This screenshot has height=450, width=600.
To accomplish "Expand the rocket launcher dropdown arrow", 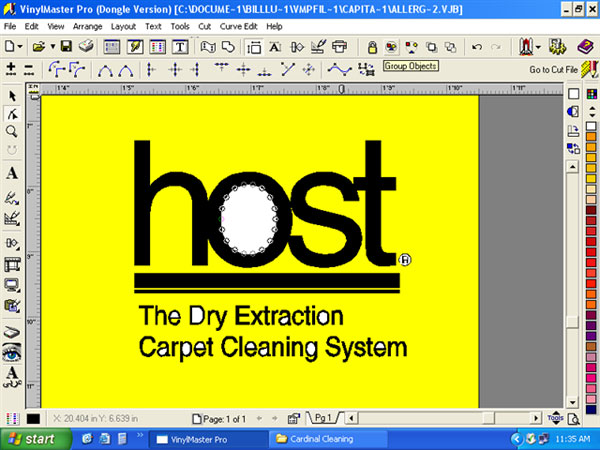I will click(x=538, y=47).
